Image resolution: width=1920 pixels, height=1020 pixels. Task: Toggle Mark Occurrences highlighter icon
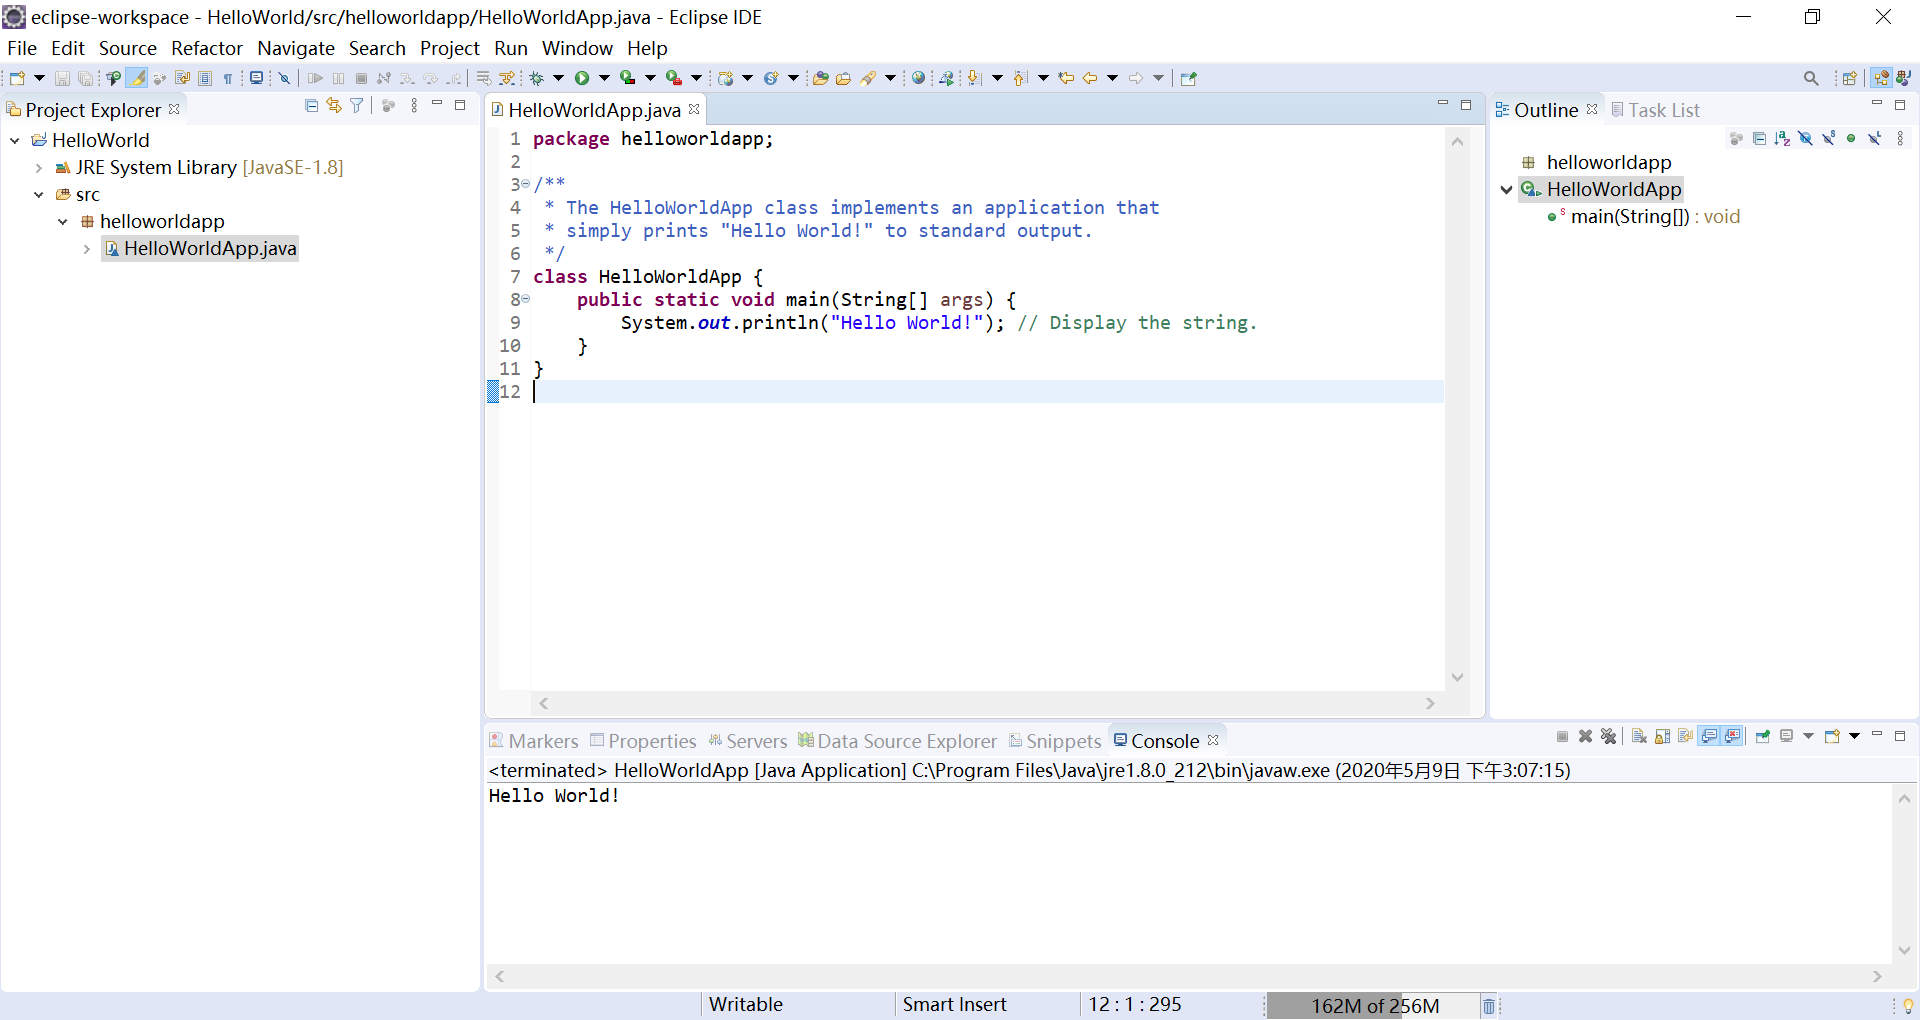pos(136,78)
